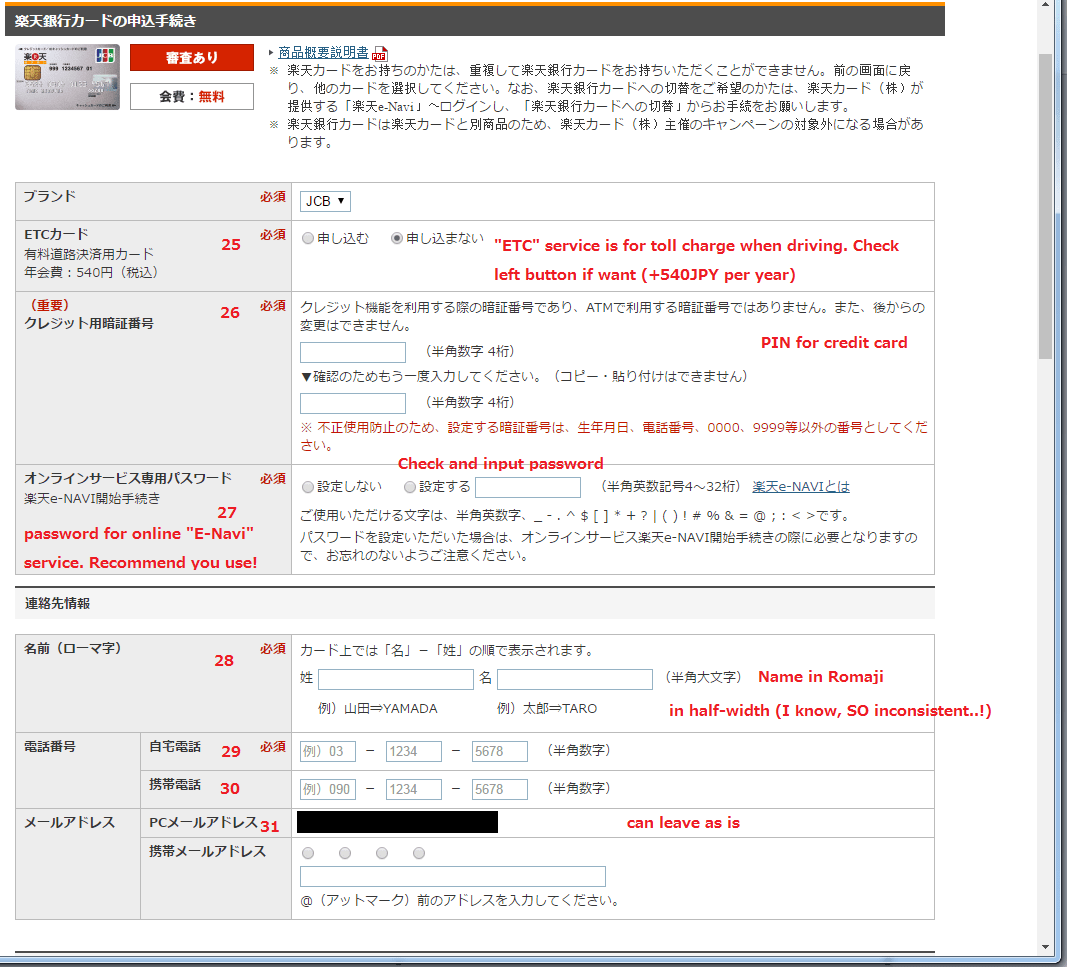The width and height of the screenshot is (1067, 967).
Task: Click the 例）太郎⇒TARO example text
Action: click(547, 708)
